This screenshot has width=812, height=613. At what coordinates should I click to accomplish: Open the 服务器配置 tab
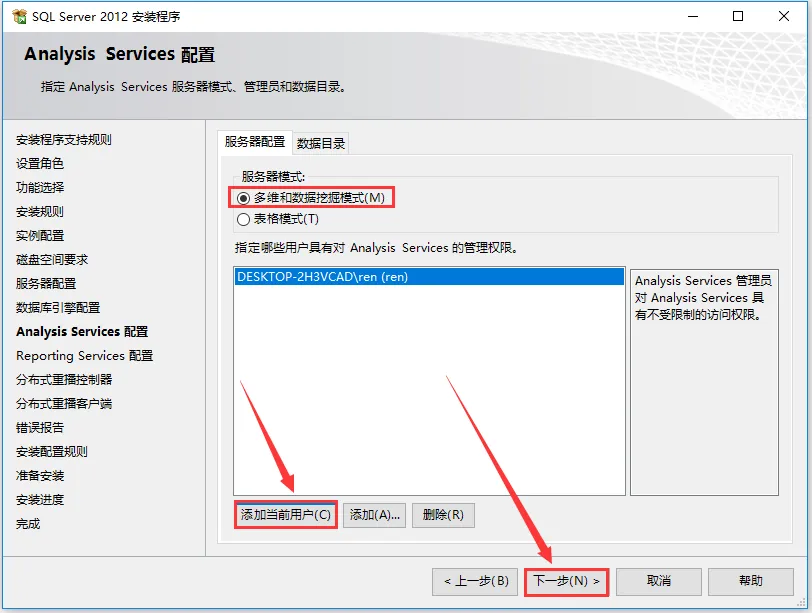[255, 142]
